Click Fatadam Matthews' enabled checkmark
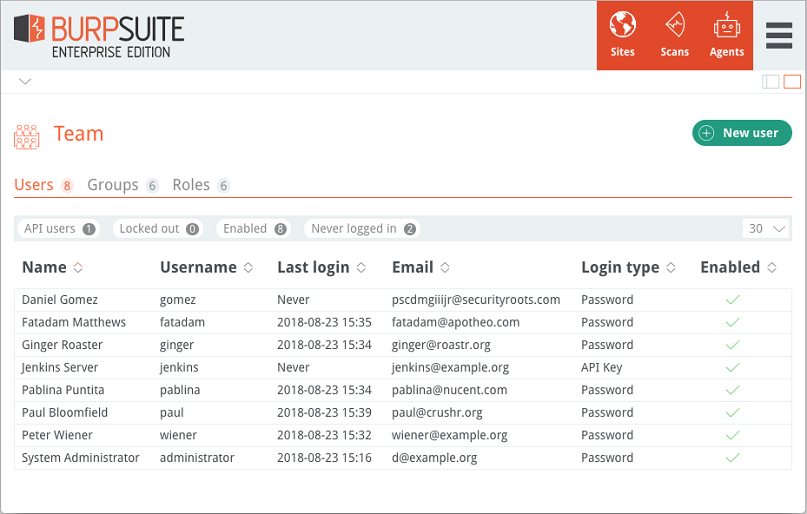 point(732,322)
